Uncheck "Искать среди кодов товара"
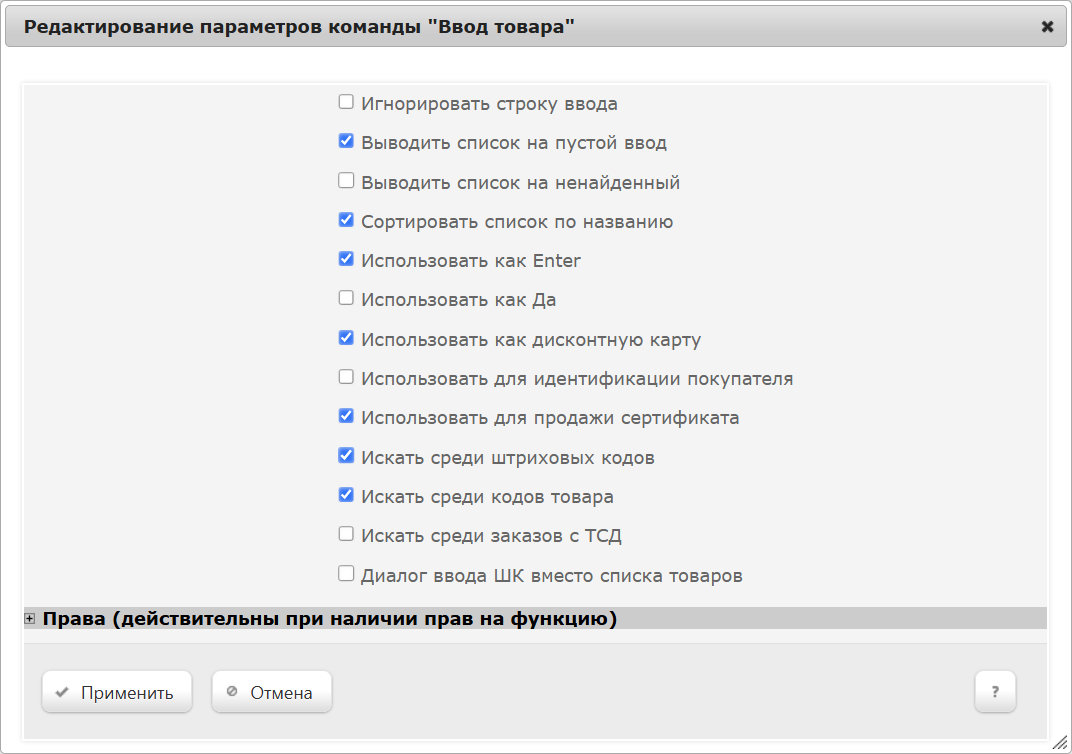The width and height of the screenshot is (1072, 754). point(346,494)
